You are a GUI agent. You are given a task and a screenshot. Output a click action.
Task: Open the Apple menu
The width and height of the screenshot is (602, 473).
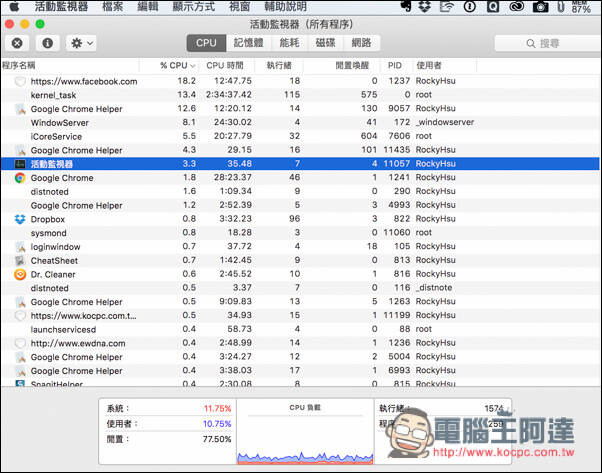pyautogui.click(x=14, y=7)
